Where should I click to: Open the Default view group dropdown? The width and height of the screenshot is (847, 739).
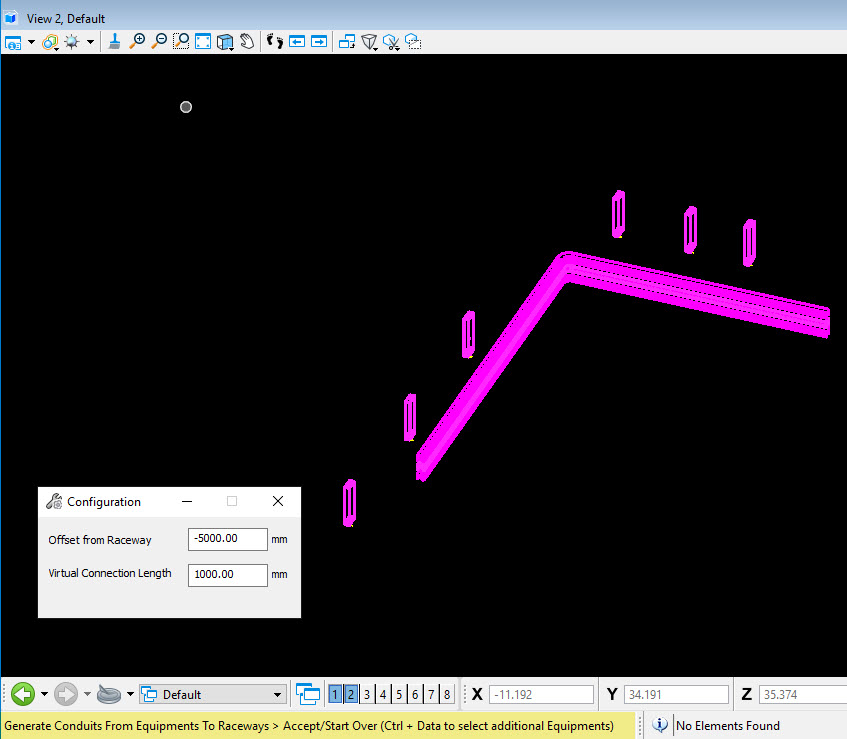coord(213,693)
